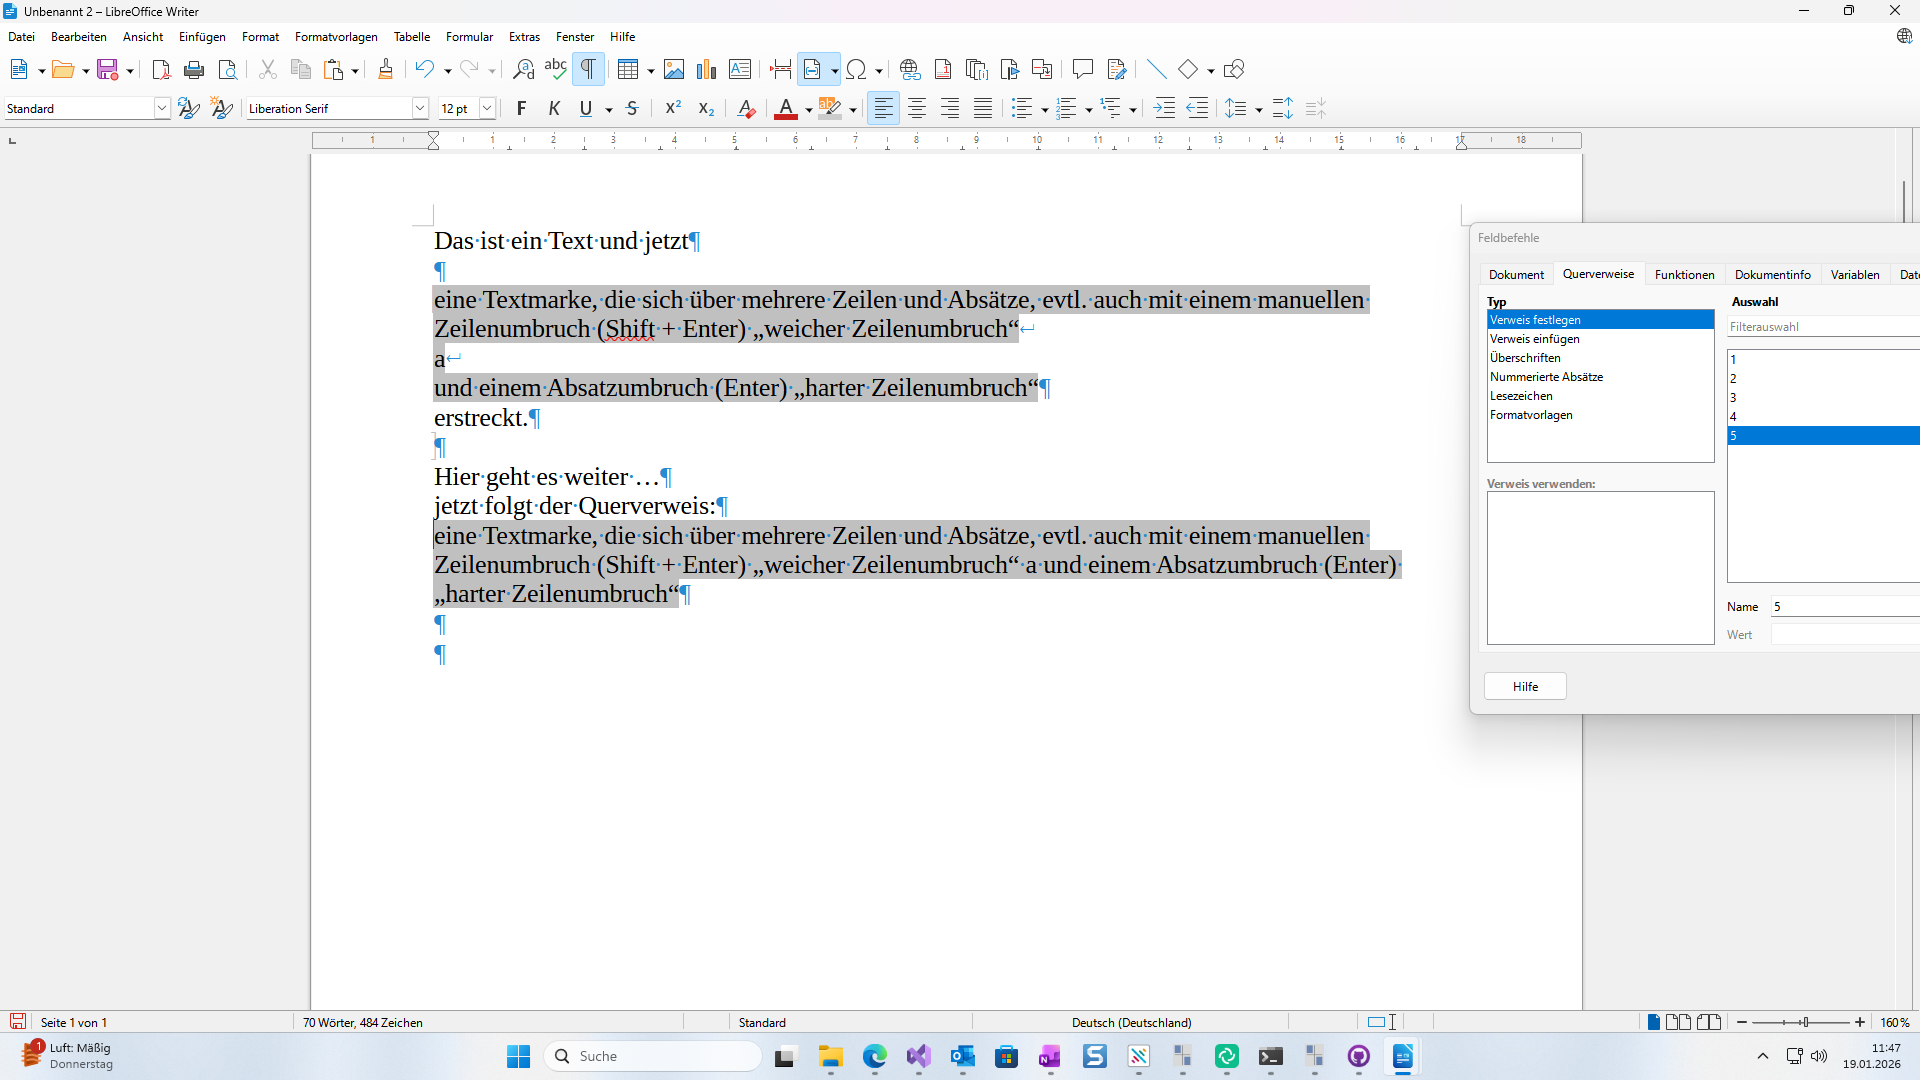Switch to the Funktionen tab
Screen dimensions: 1920x1080
pyautogui.click(x=1684, y=274)
